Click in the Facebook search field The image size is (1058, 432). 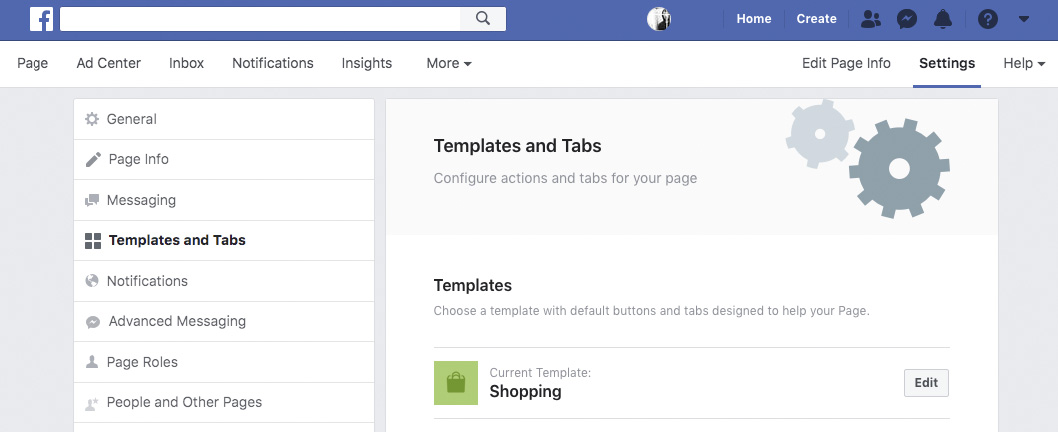260,19
